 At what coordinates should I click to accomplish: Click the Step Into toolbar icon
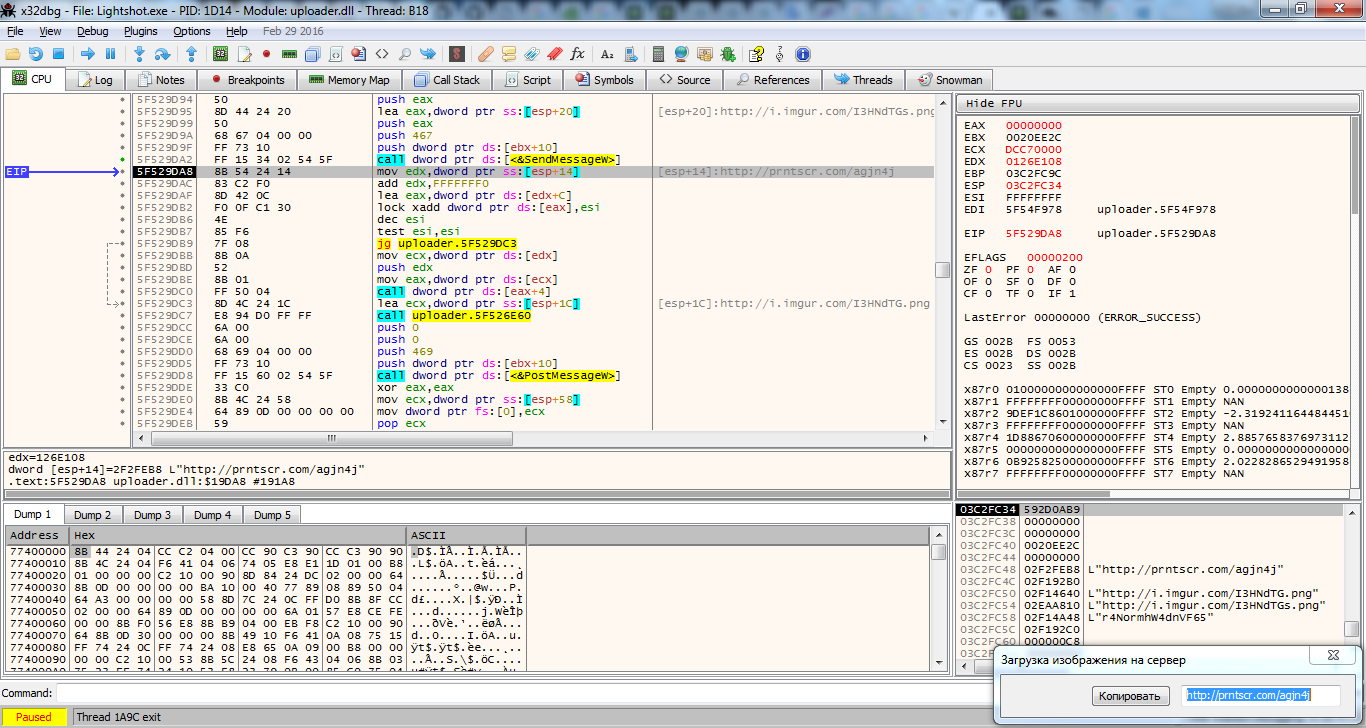click(139, 54)
